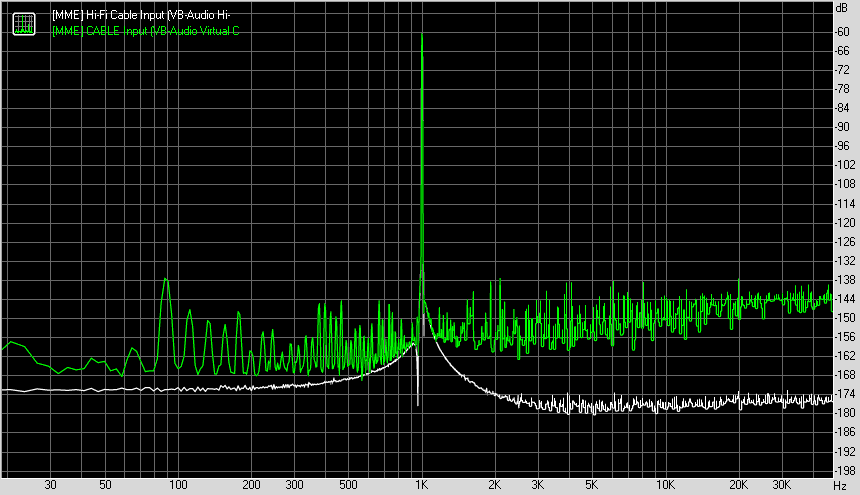This screenshot has height=495, width=860.
Task: Click the 50 Hz frequency label
Action: [x=105, y=485]
